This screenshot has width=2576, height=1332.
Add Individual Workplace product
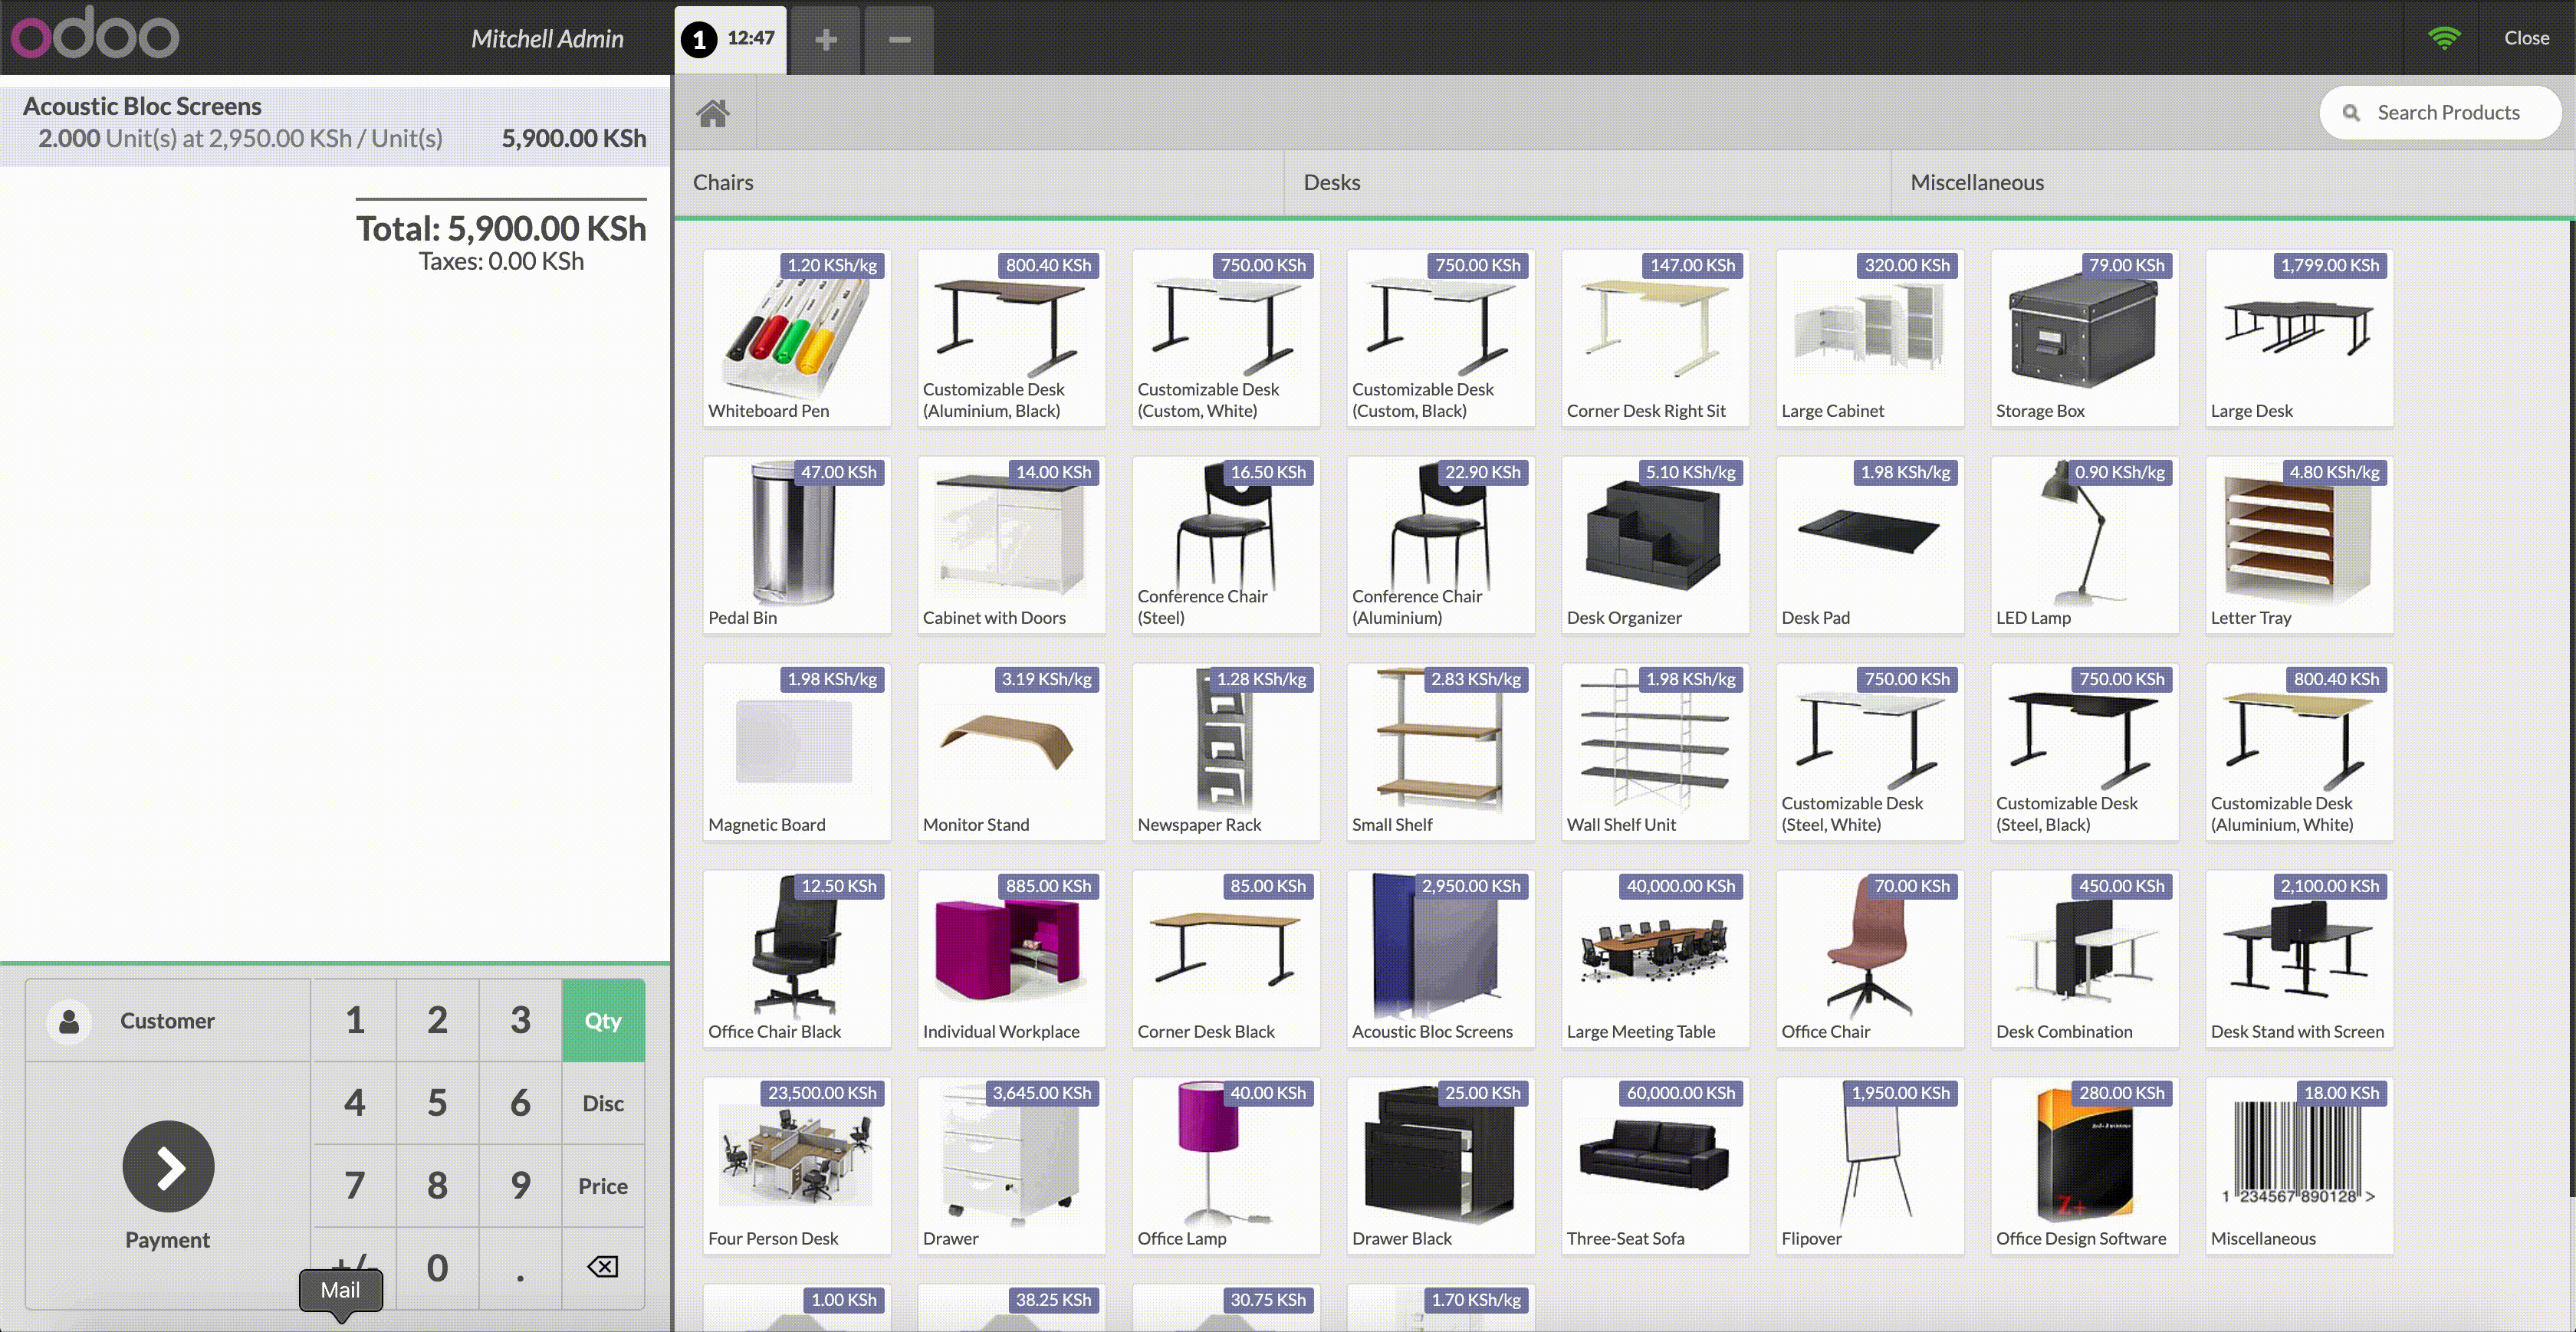[x=1011, y=959]
